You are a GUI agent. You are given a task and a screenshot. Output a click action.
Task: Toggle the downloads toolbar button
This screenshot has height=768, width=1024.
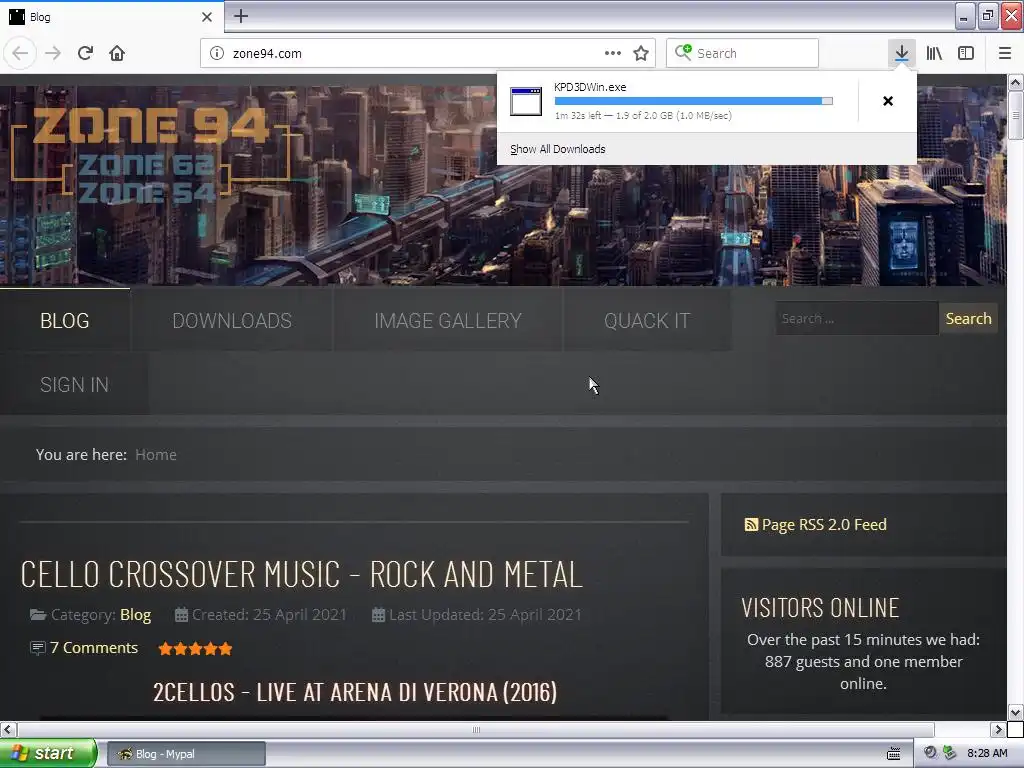coord(901,53)
